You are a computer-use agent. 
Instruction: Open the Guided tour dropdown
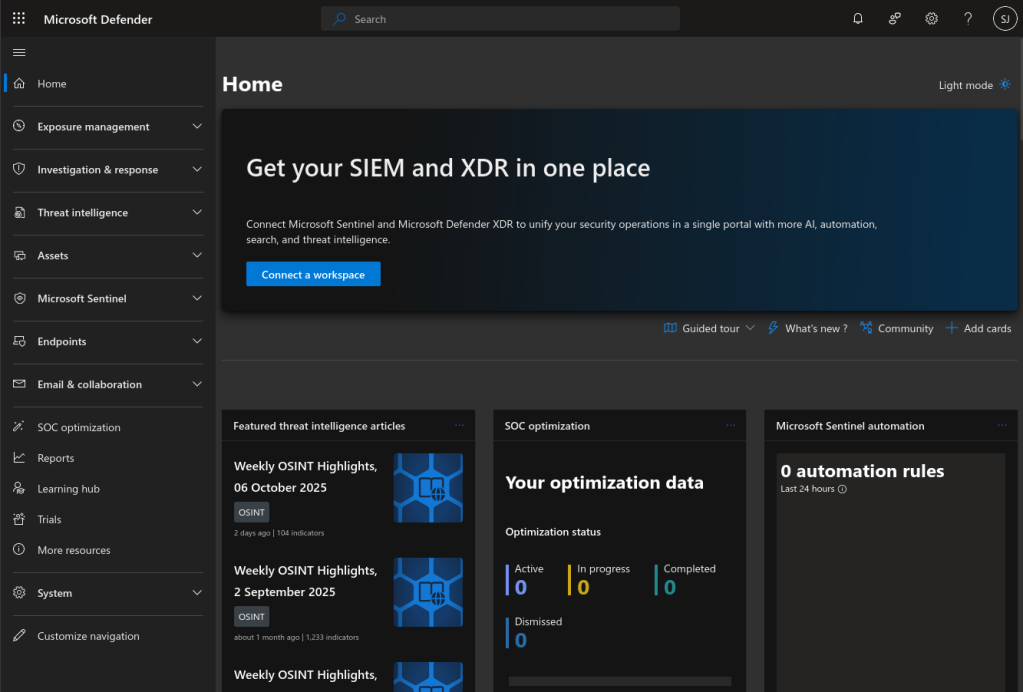click(709, 328)
